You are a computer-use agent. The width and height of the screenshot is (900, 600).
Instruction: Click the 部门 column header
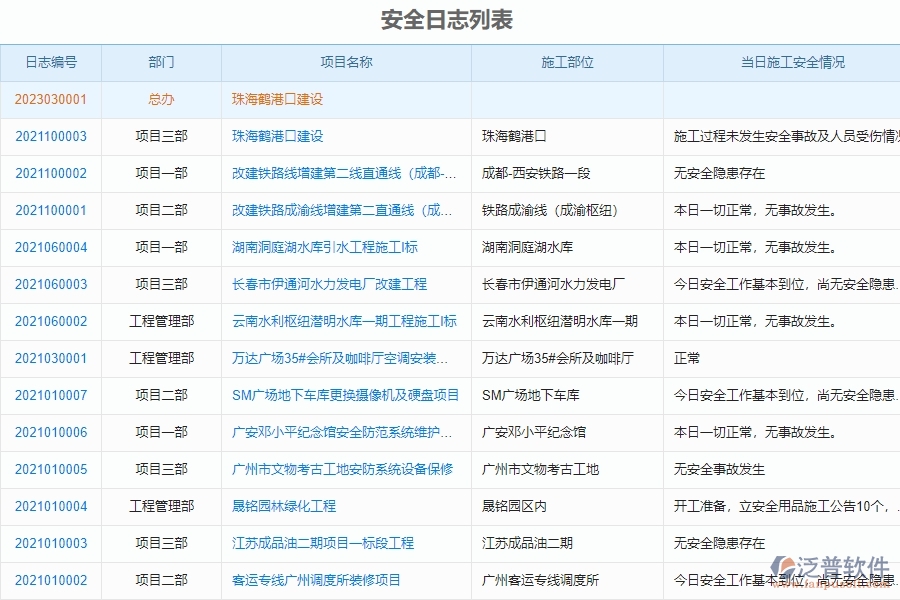(161, 62)
